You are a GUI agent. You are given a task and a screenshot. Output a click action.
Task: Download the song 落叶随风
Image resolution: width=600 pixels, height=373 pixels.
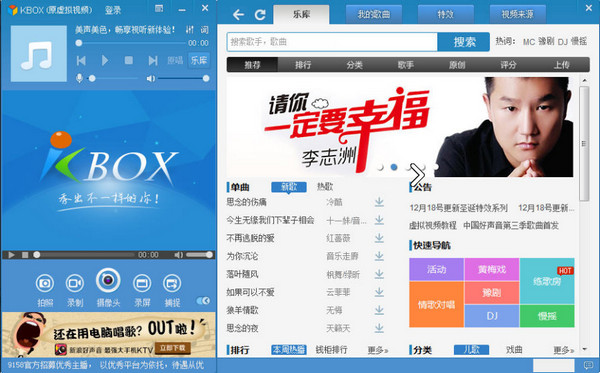(379, 274)
